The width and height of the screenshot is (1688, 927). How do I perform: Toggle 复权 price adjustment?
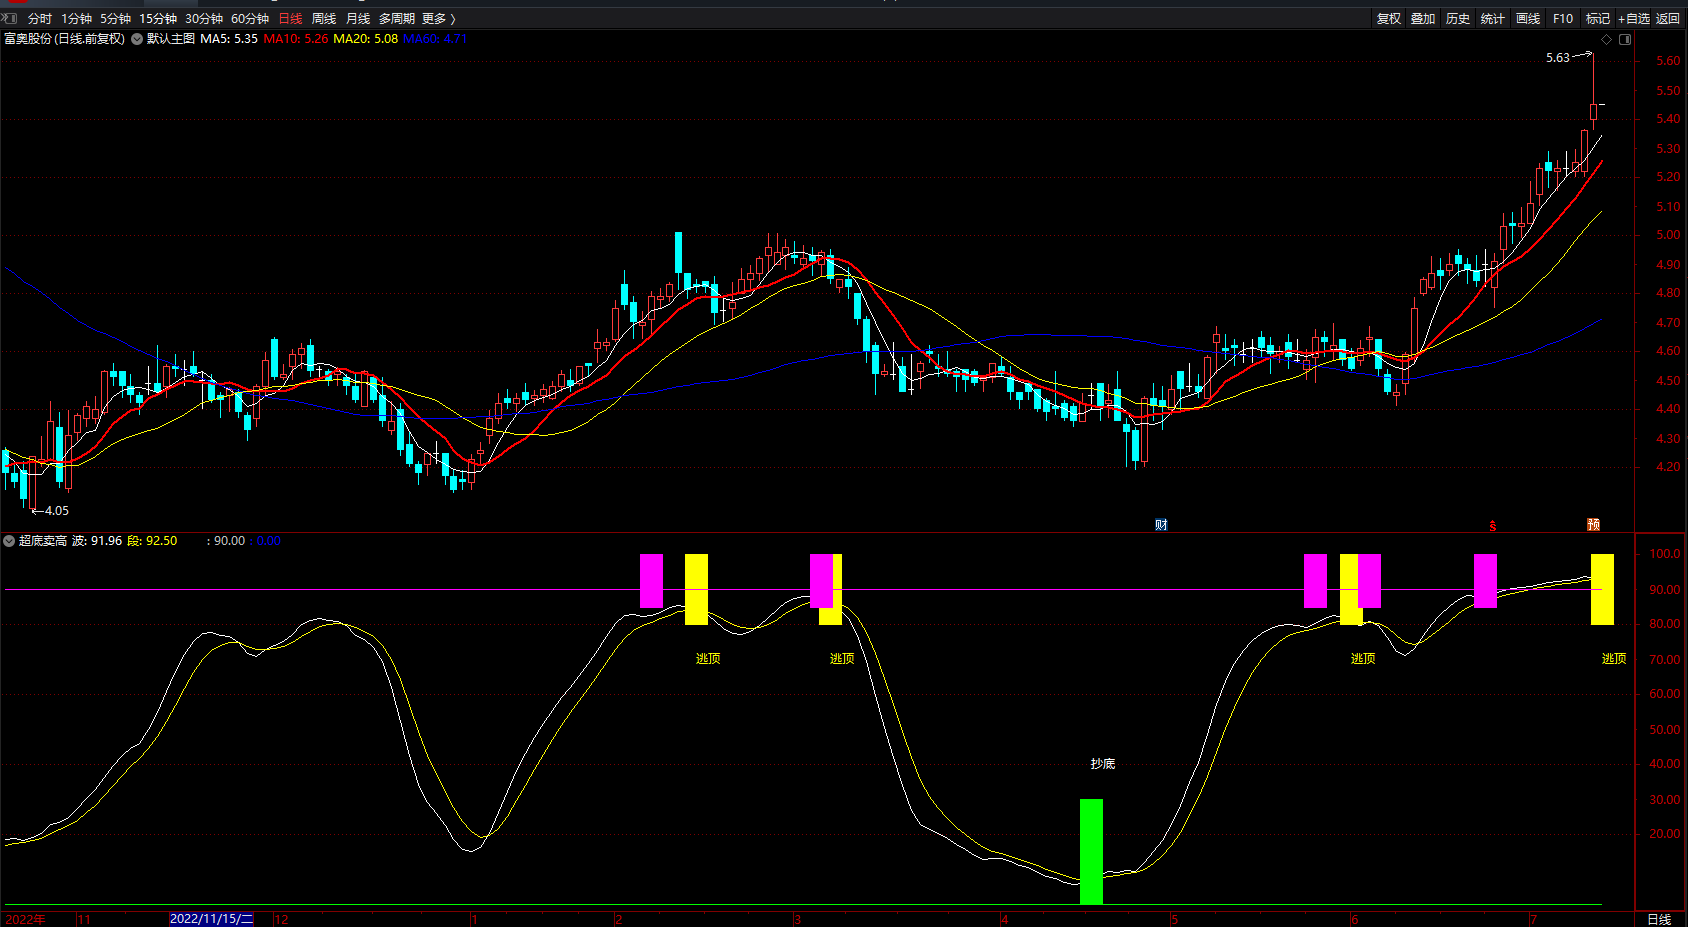1389,19
